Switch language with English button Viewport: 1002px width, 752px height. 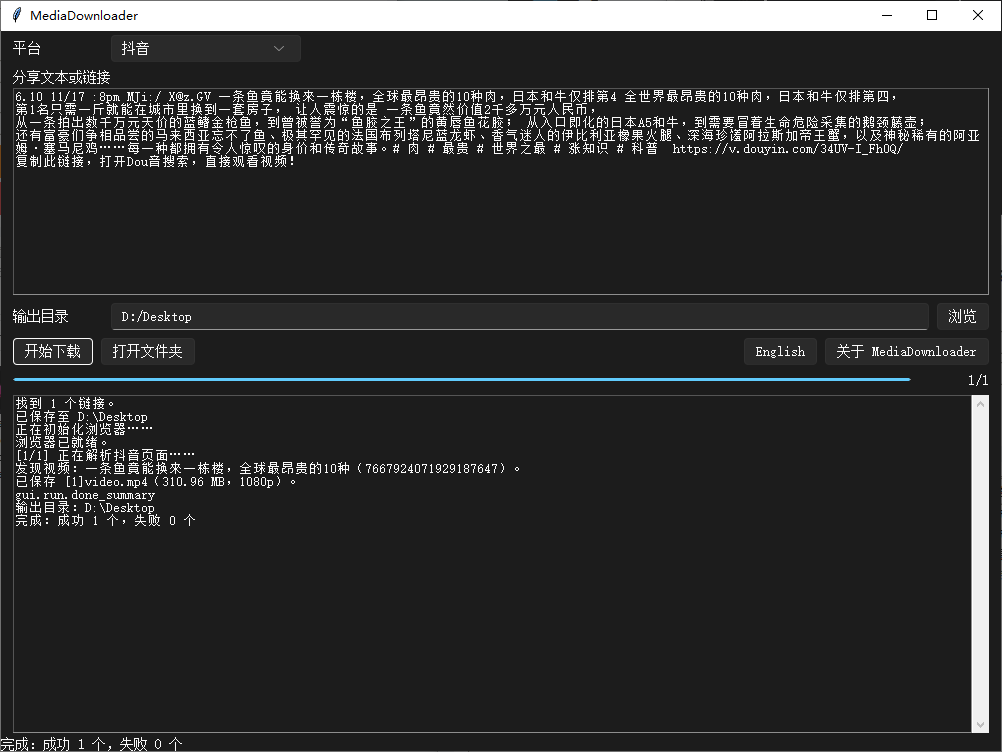(780, 351)
